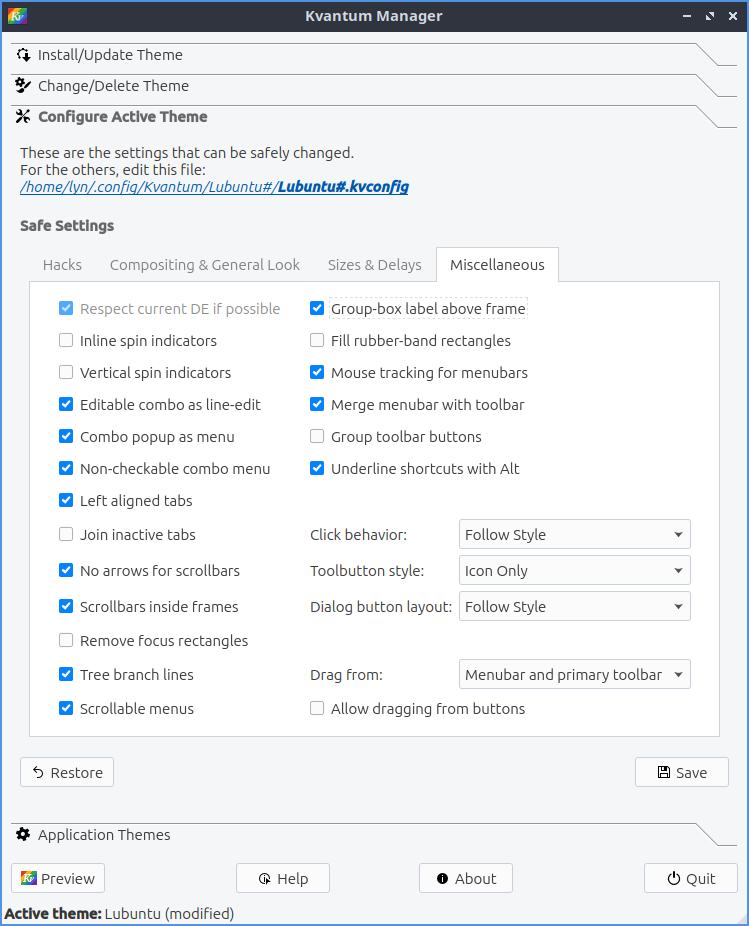Screen dimensions: 749x926
Task: Open the Sizes & Delays tab
Action: point(374,265)
